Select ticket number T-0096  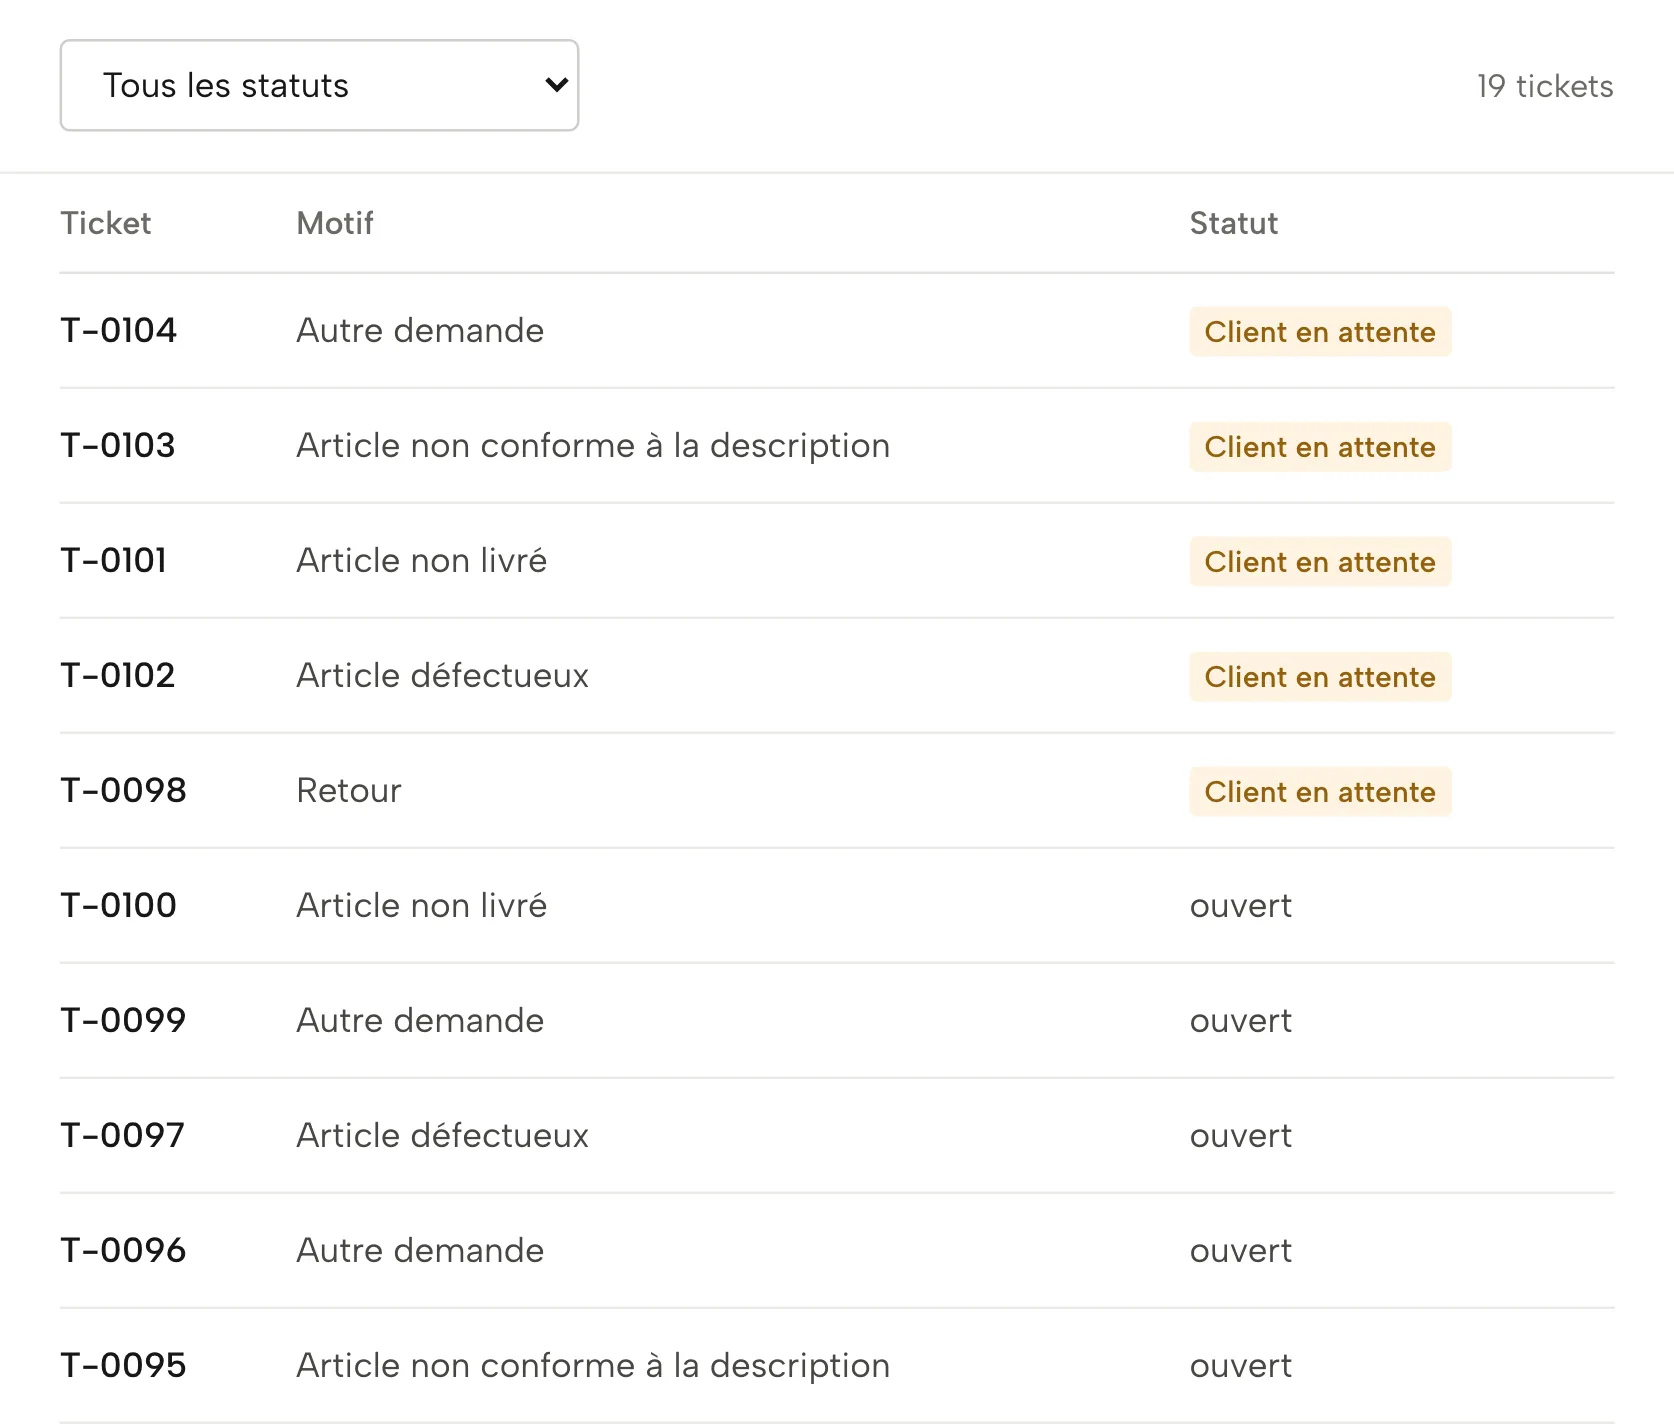[124, 1250]
